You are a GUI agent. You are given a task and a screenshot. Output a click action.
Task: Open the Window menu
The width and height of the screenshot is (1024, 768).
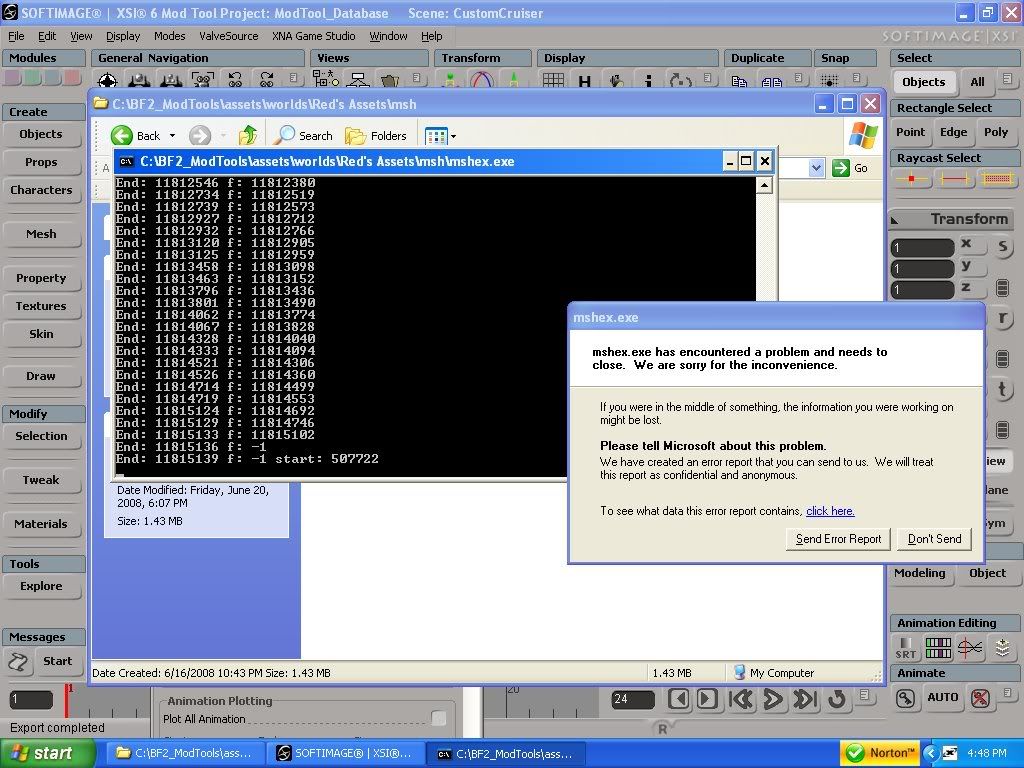388,36
